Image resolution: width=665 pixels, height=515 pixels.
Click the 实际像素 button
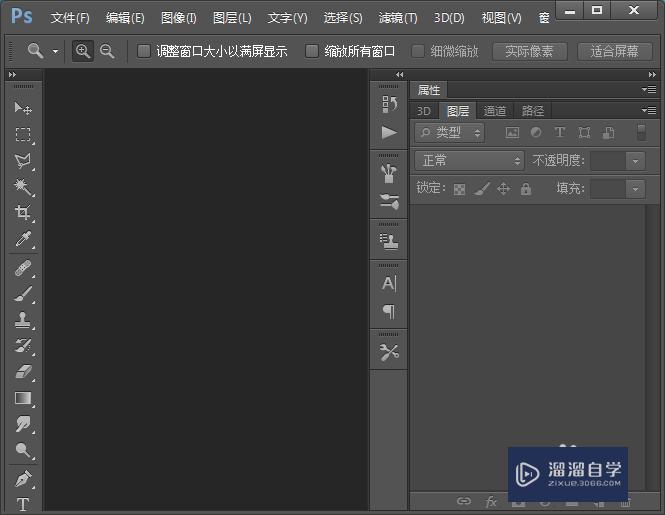click(529, 51)
